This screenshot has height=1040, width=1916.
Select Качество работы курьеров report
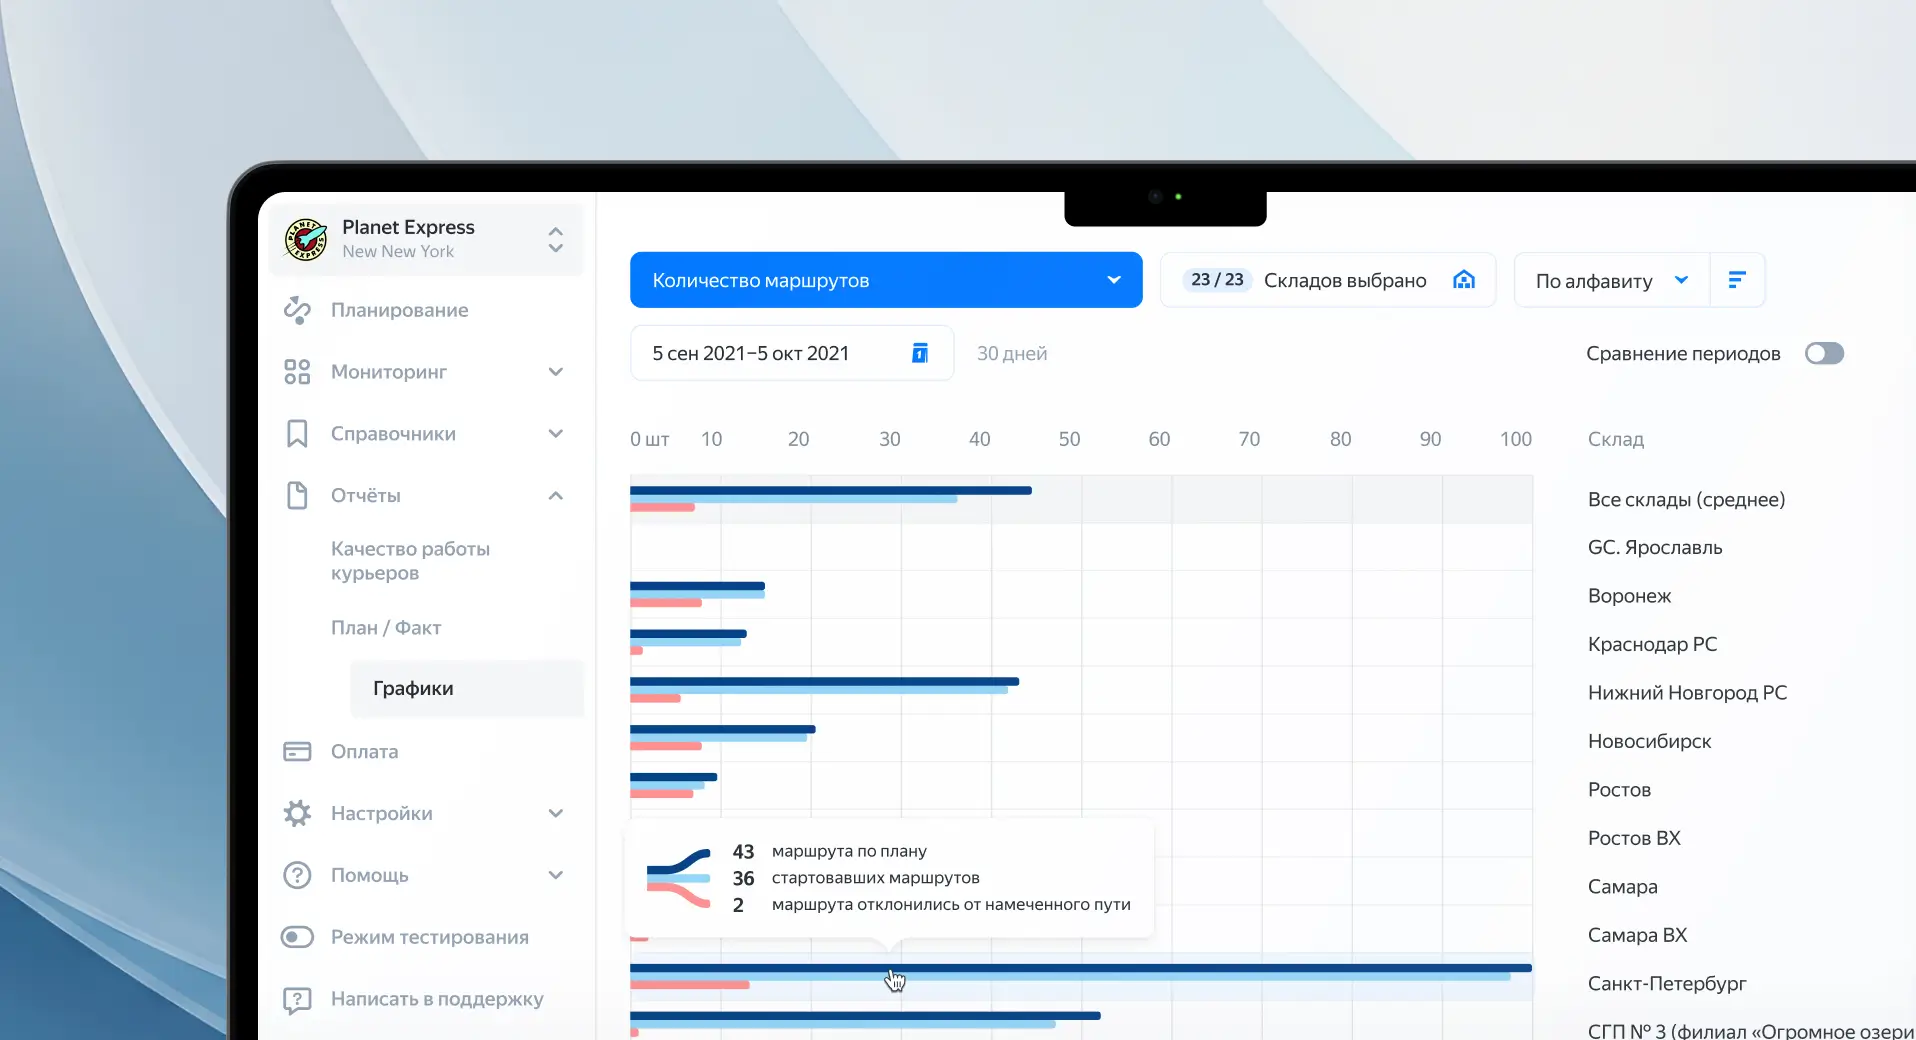410,561
